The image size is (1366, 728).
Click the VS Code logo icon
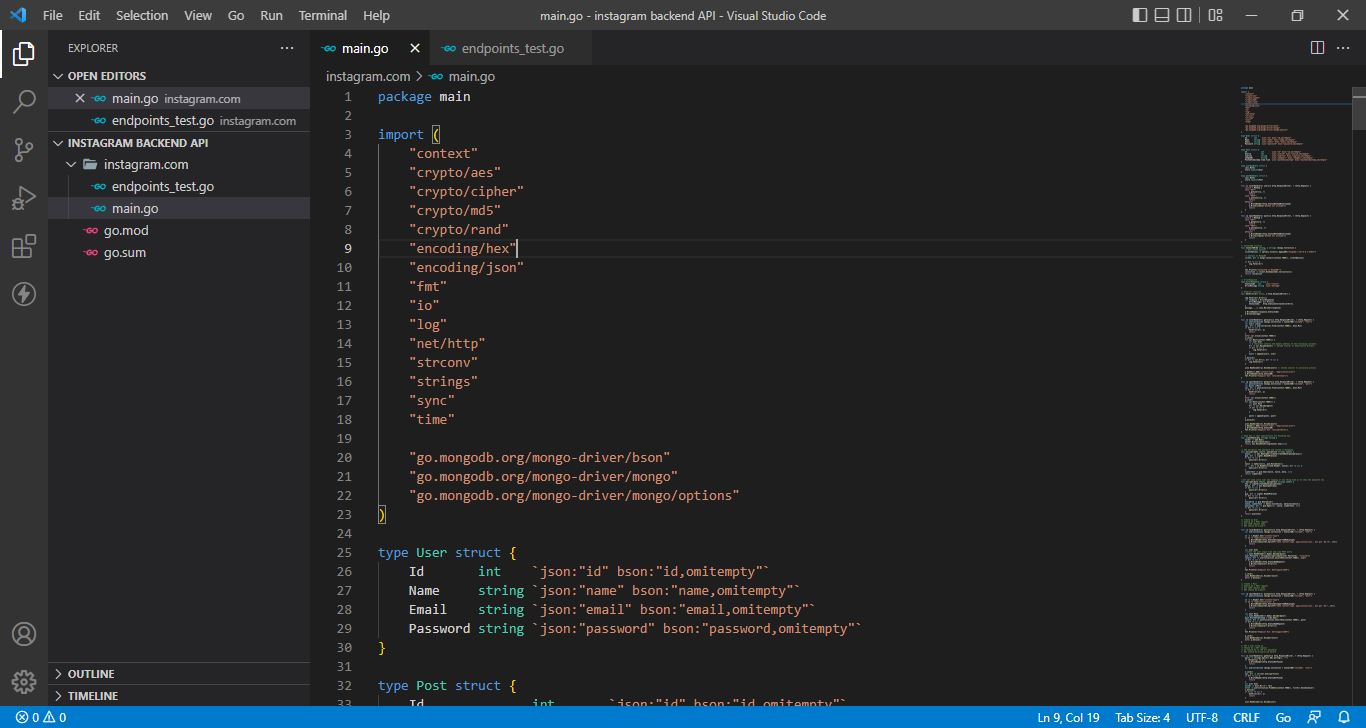click(x=18, y=15)
